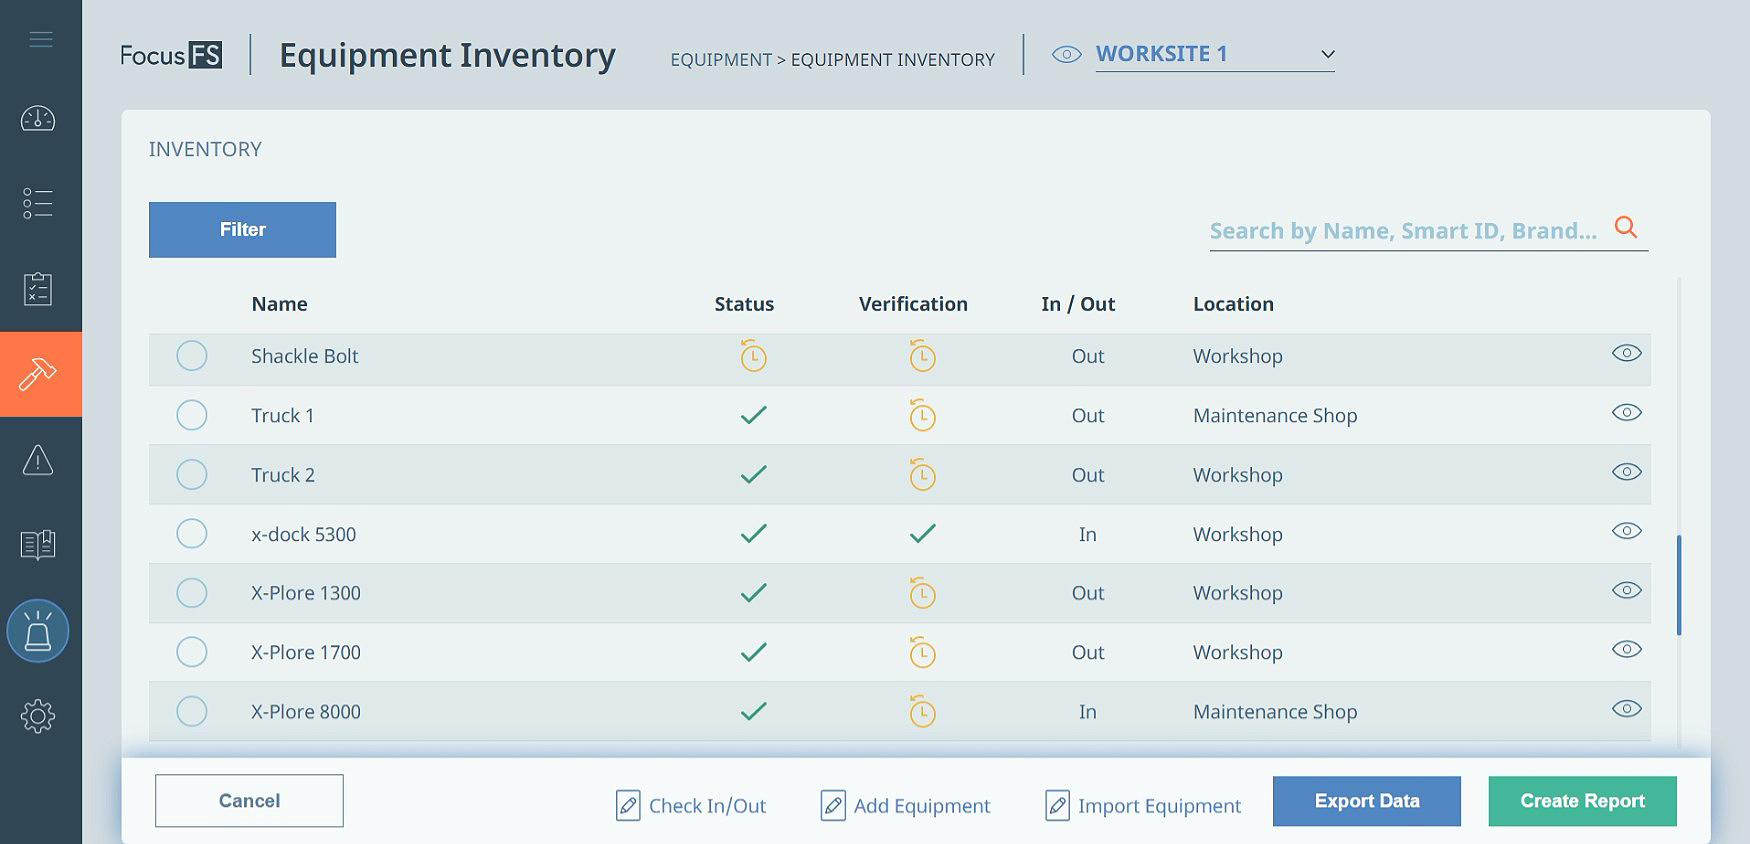Image resolution: width=1750 pixels, height=844 pixels.
Task: Click Truck 1 status checkmark
Action: [x=753, y=415]
